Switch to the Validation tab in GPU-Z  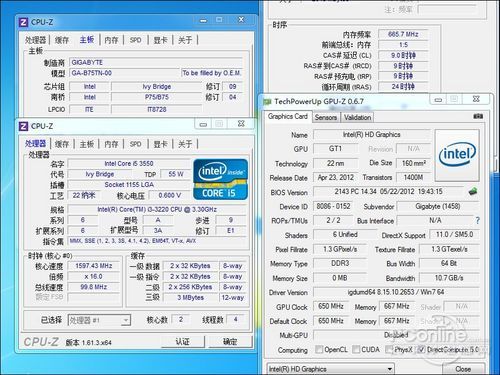click(357, 117)
